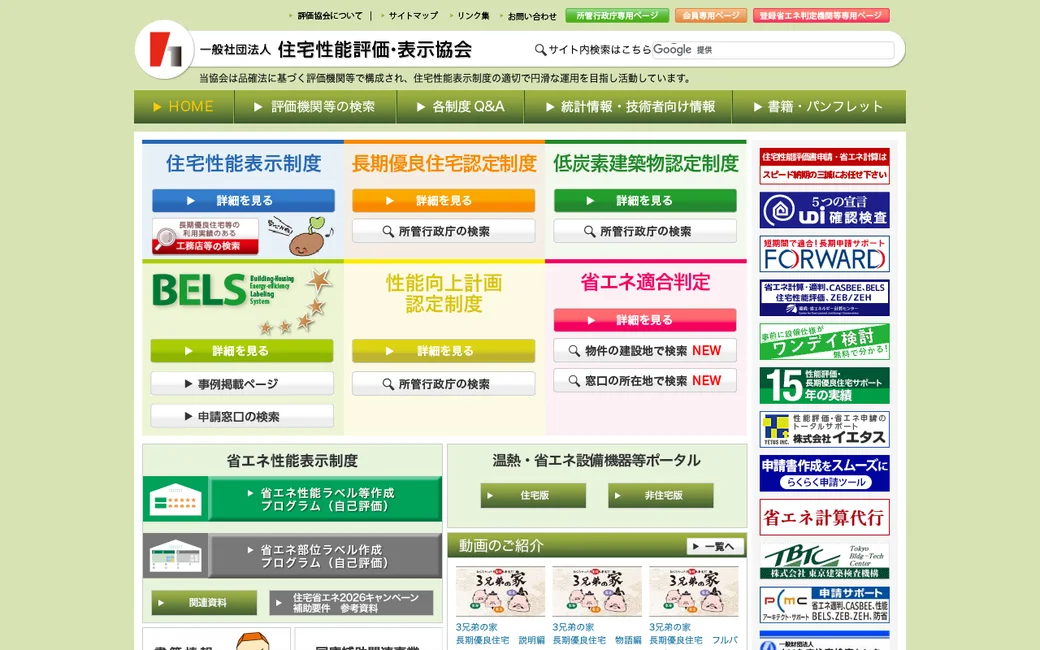This screenshot has height=650, width=1040.
Task: View details of 性能向上計画認定制度
Action: (444, 351)
